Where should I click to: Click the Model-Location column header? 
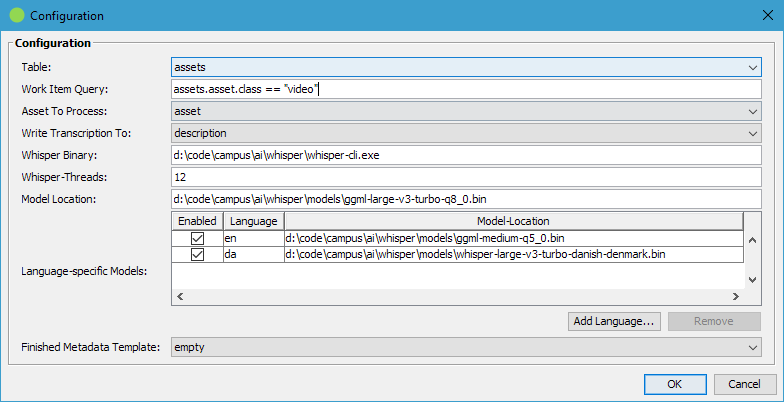click(x=514, y=221)
